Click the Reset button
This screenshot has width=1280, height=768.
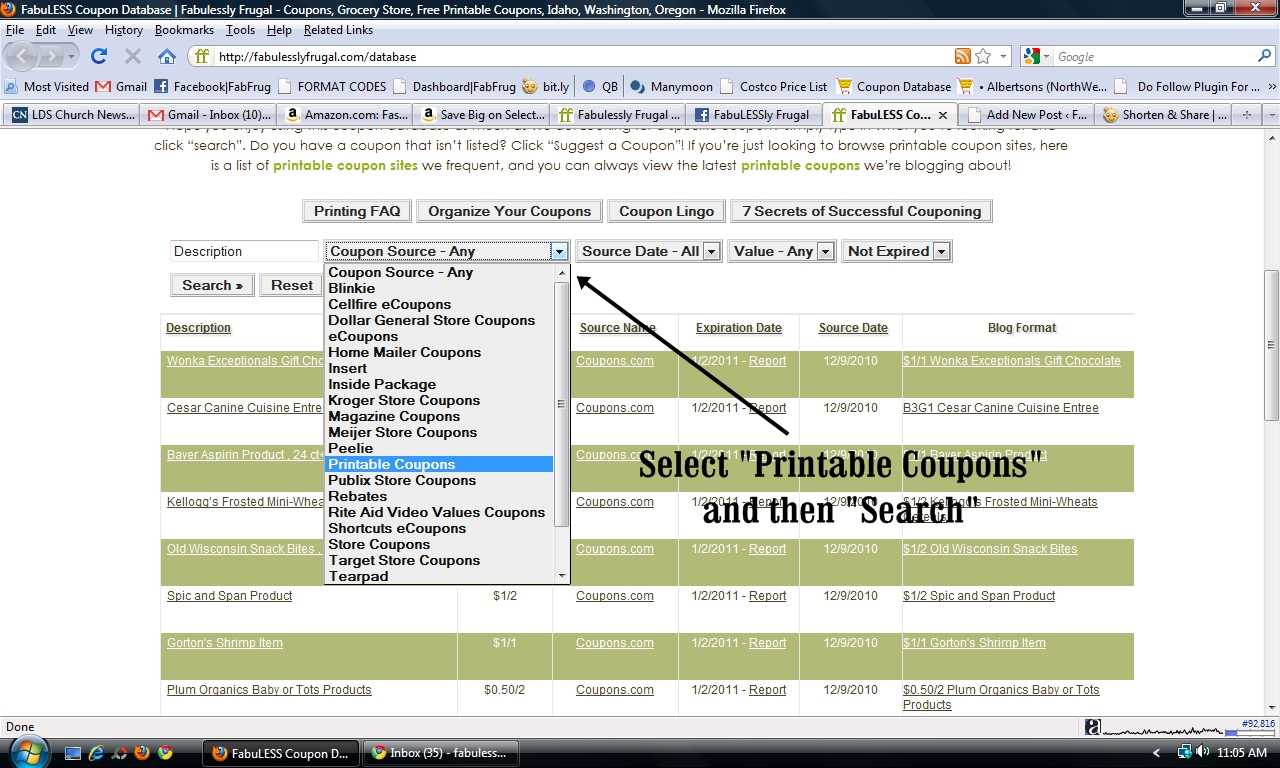tap(291, 286)
